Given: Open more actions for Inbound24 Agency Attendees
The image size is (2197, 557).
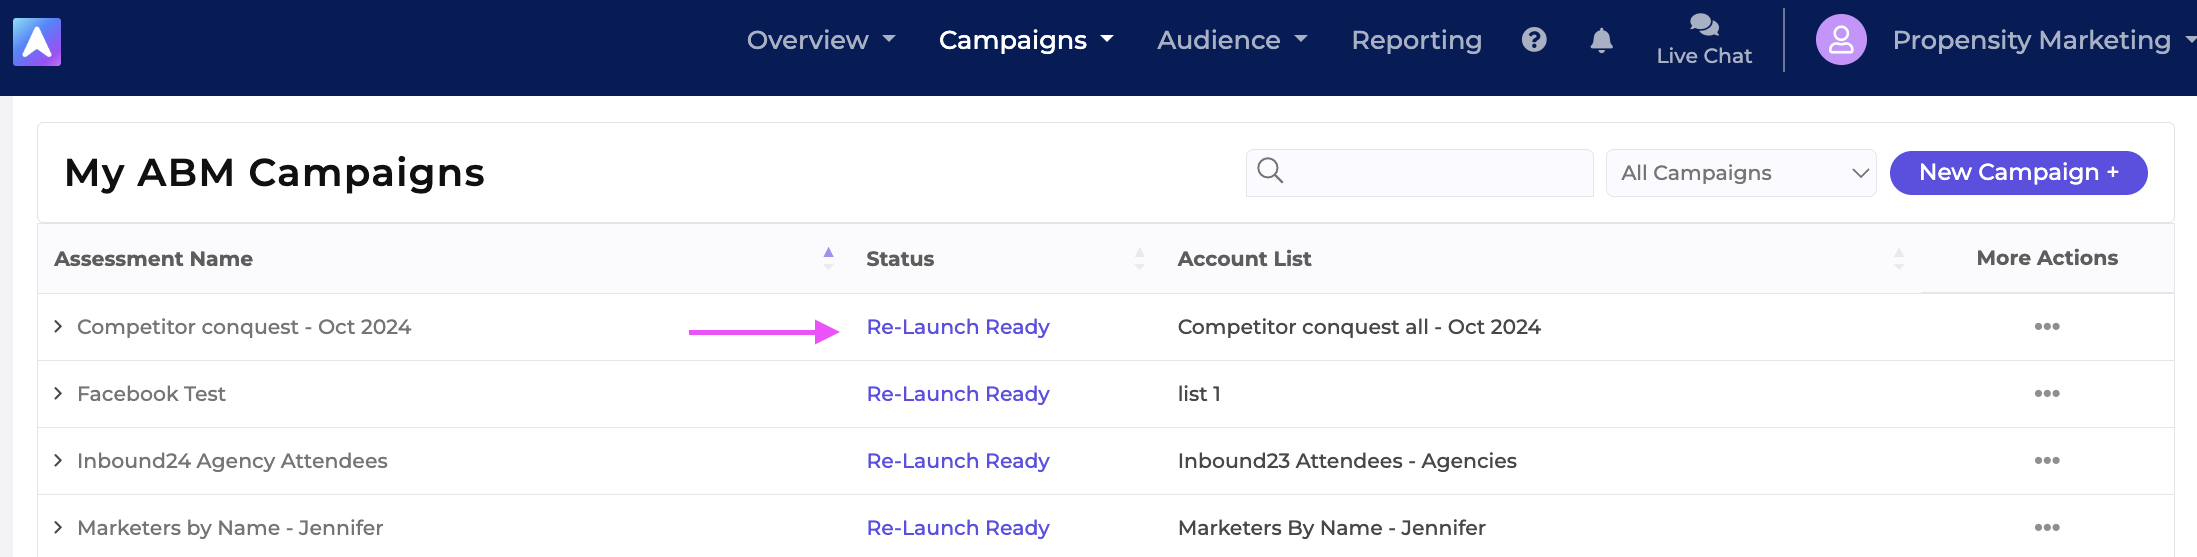Looking at the screenshot, I should (2047, 461).
